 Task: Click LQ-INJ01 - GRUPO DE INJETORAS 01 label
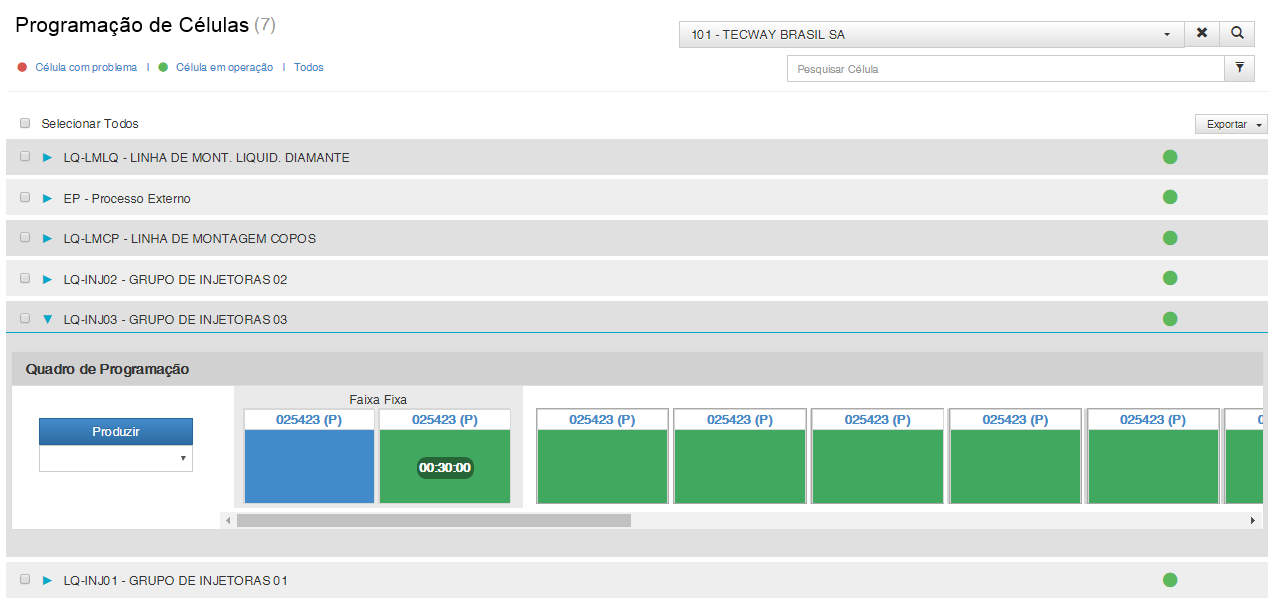tap(175, 581)
